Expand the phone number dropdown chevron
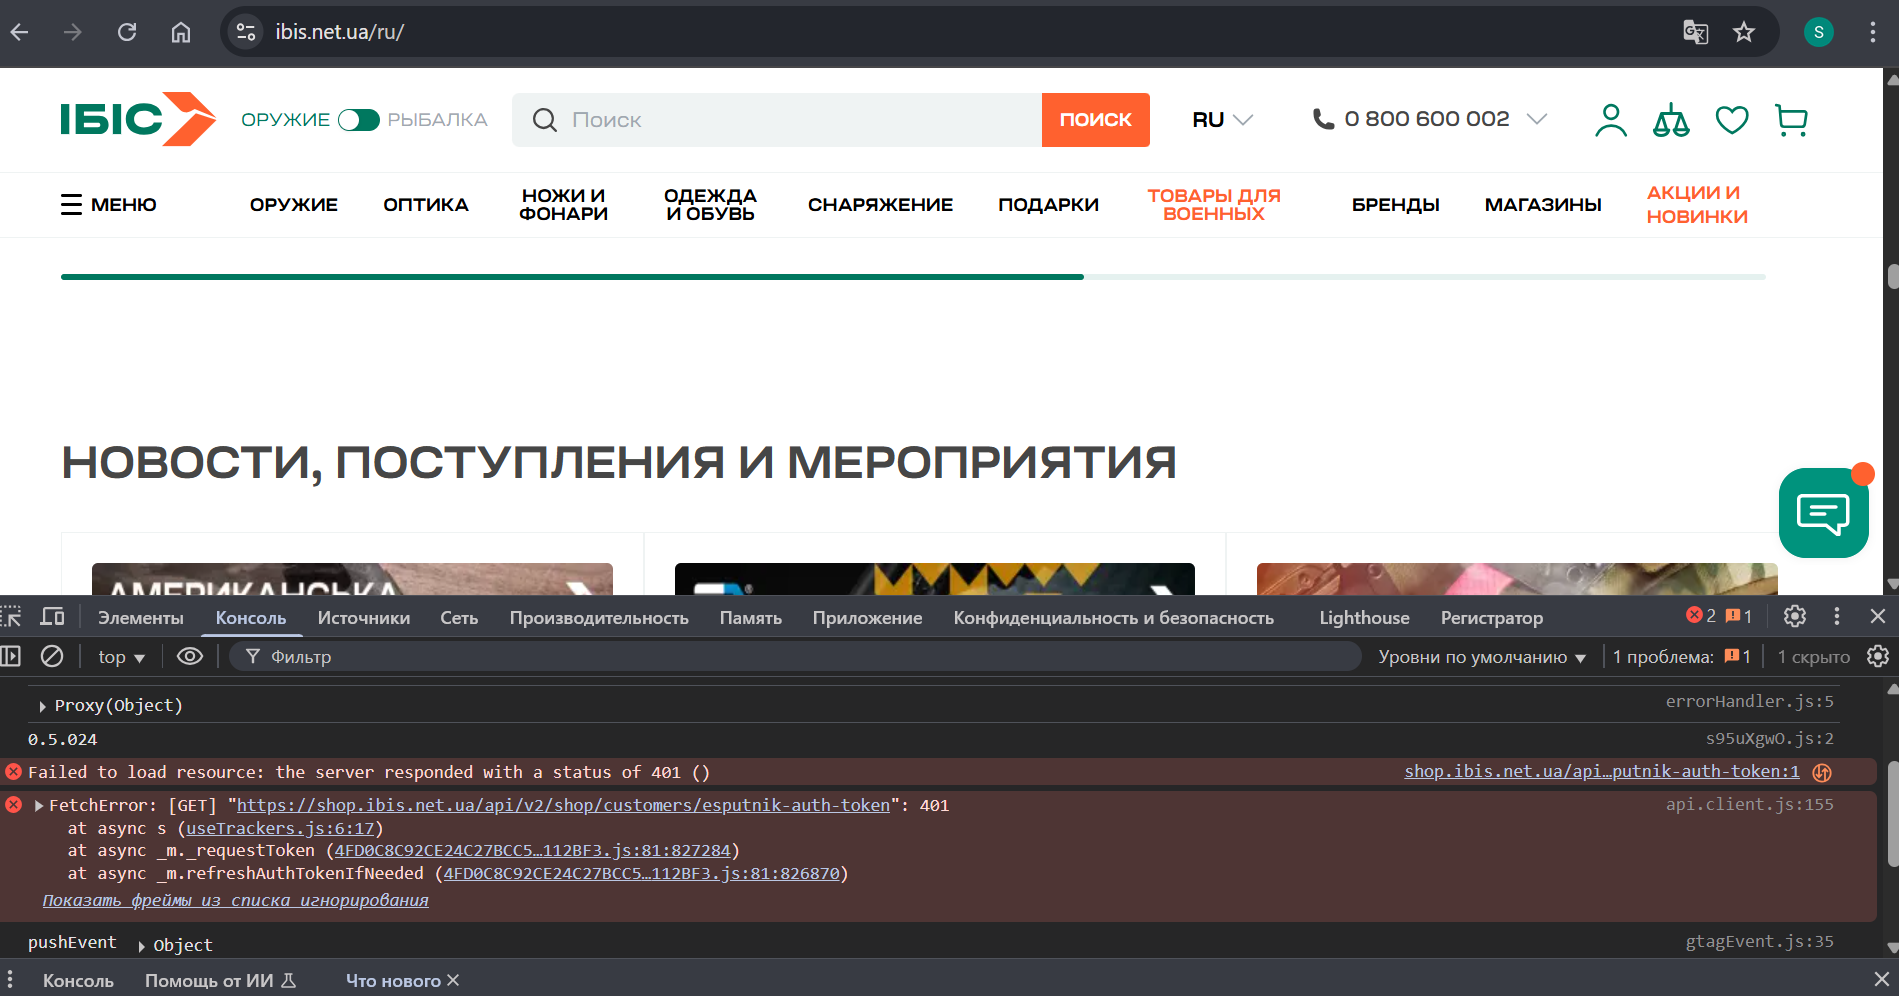This screenshot has height=996, width=1899. (x=1537, y=119)
